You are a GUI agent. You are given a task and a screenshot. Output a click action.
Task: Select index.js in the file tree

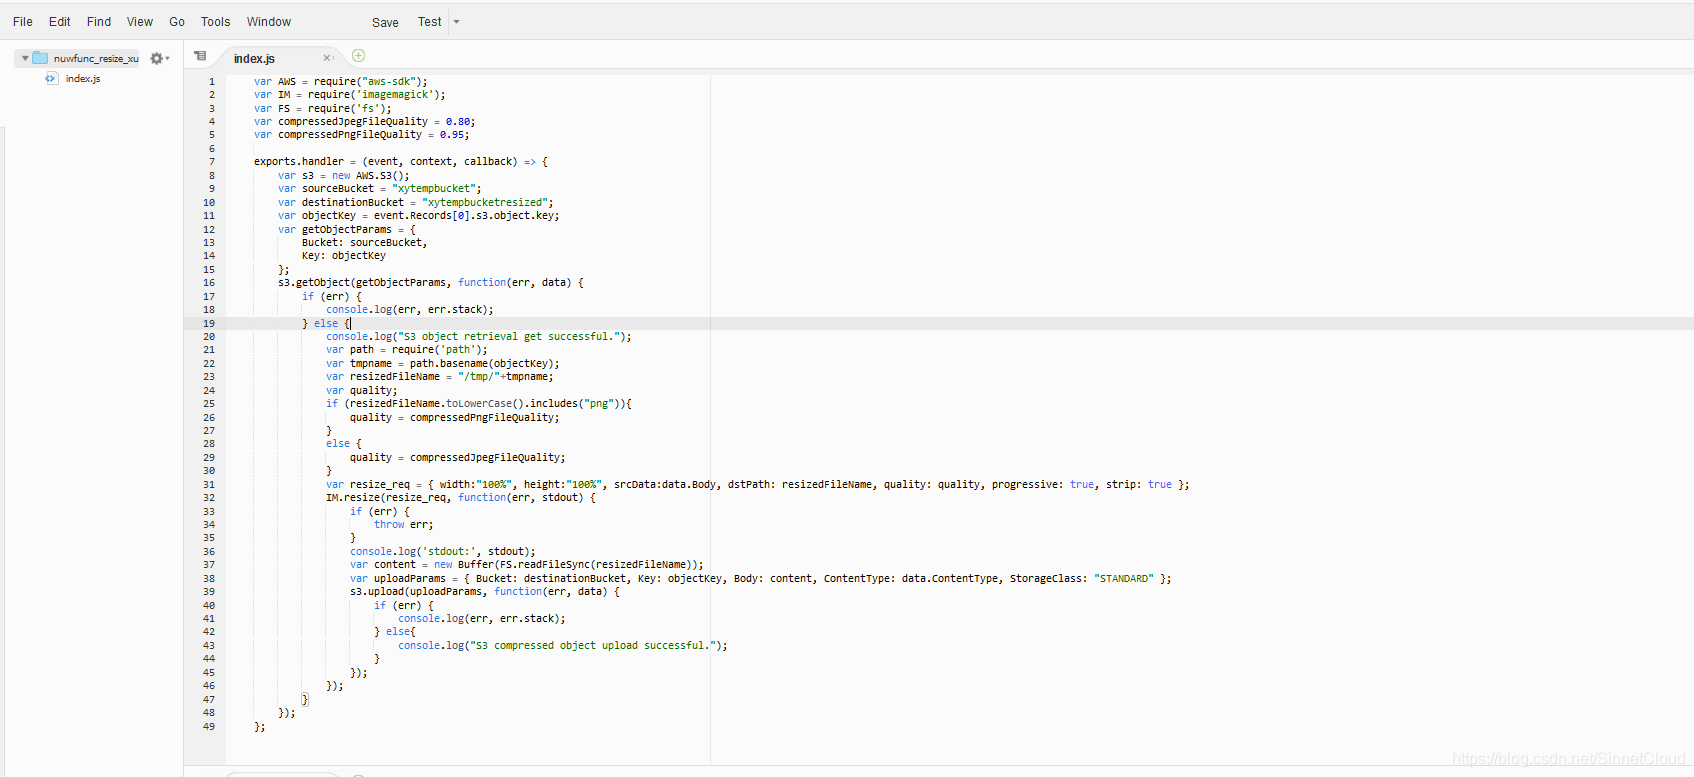[x=83, y=78]
